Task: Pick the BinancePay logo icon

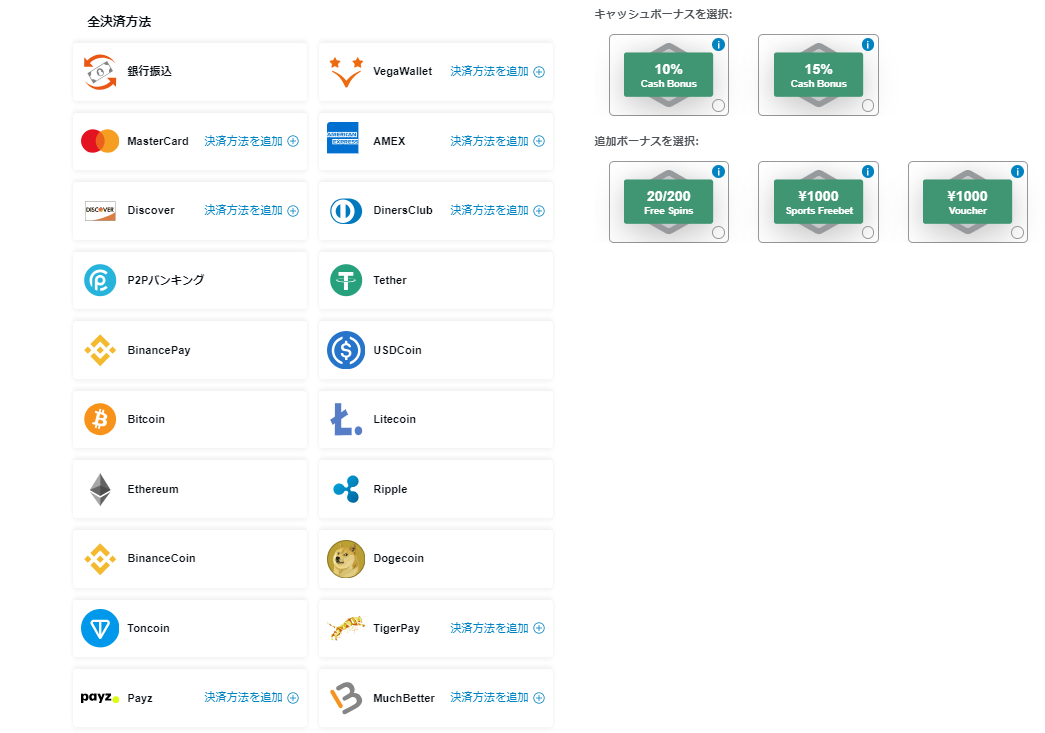Action: 100,350
